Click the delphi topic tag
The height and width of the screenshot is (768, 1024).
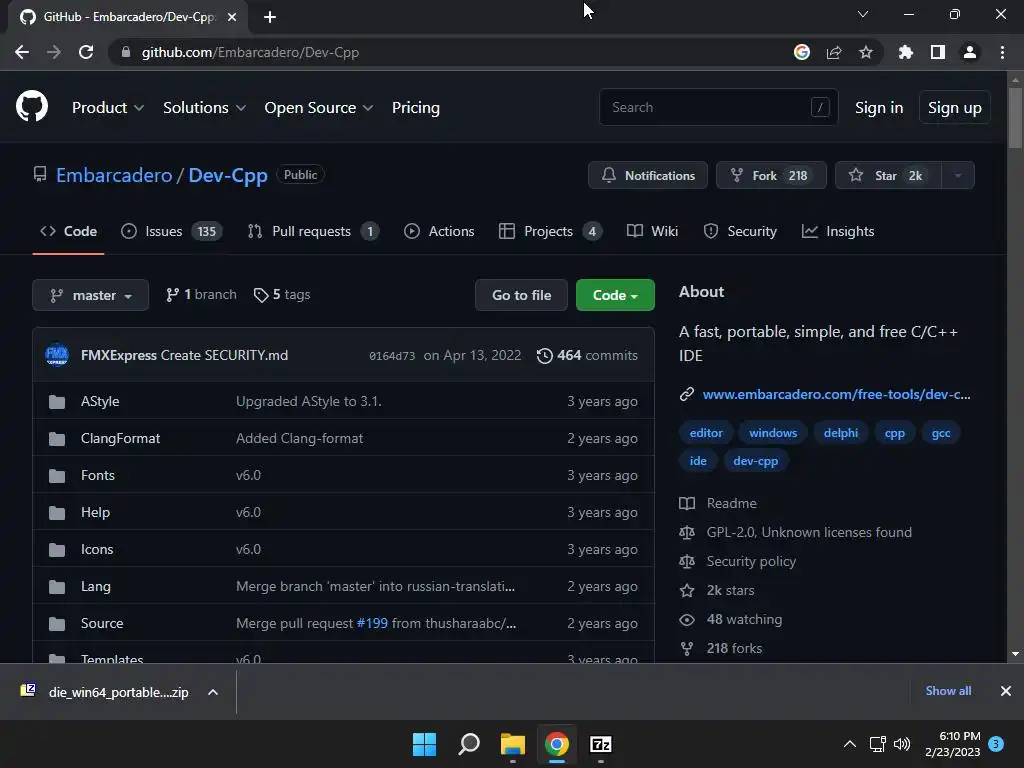(x=840, y=433)
